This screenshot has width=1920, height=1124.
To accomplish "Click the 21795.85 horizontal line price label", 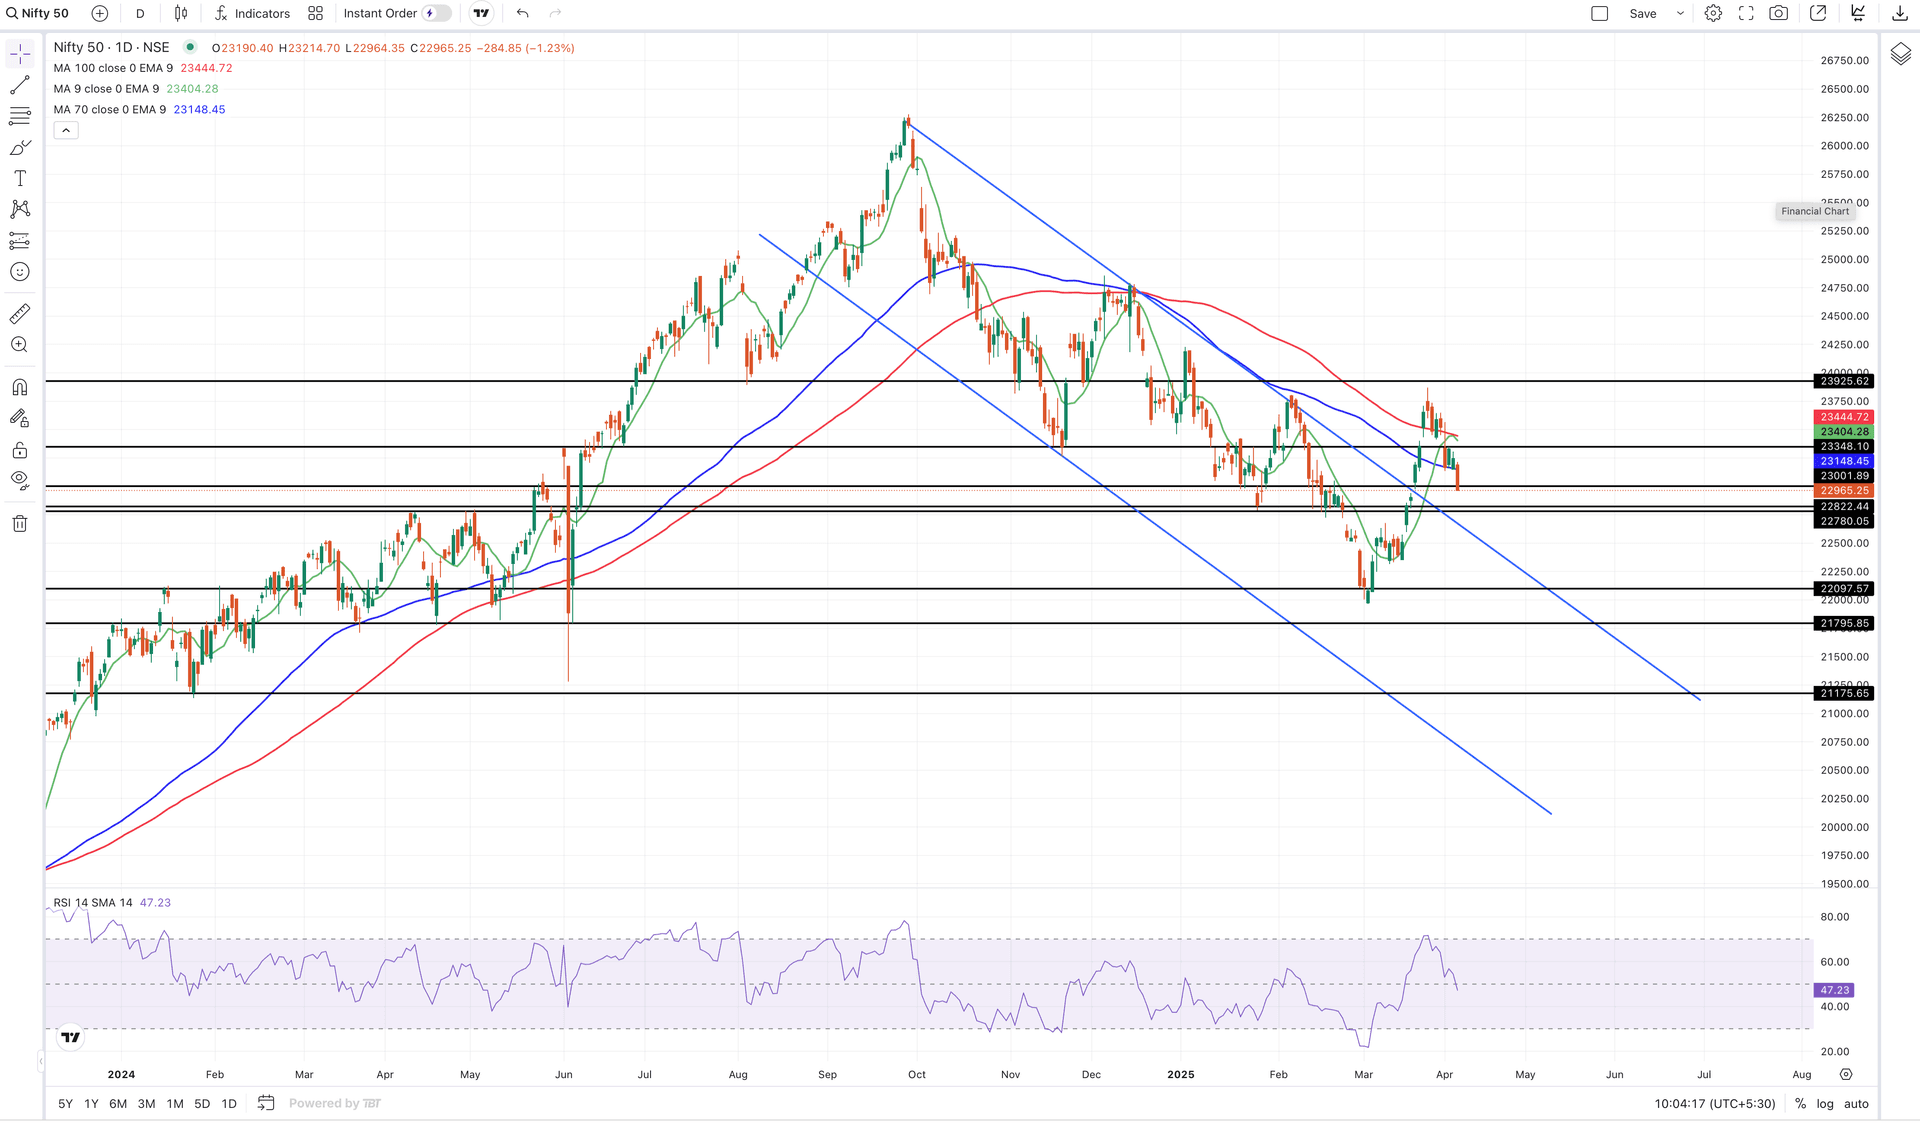I will tap(1844, 623).
